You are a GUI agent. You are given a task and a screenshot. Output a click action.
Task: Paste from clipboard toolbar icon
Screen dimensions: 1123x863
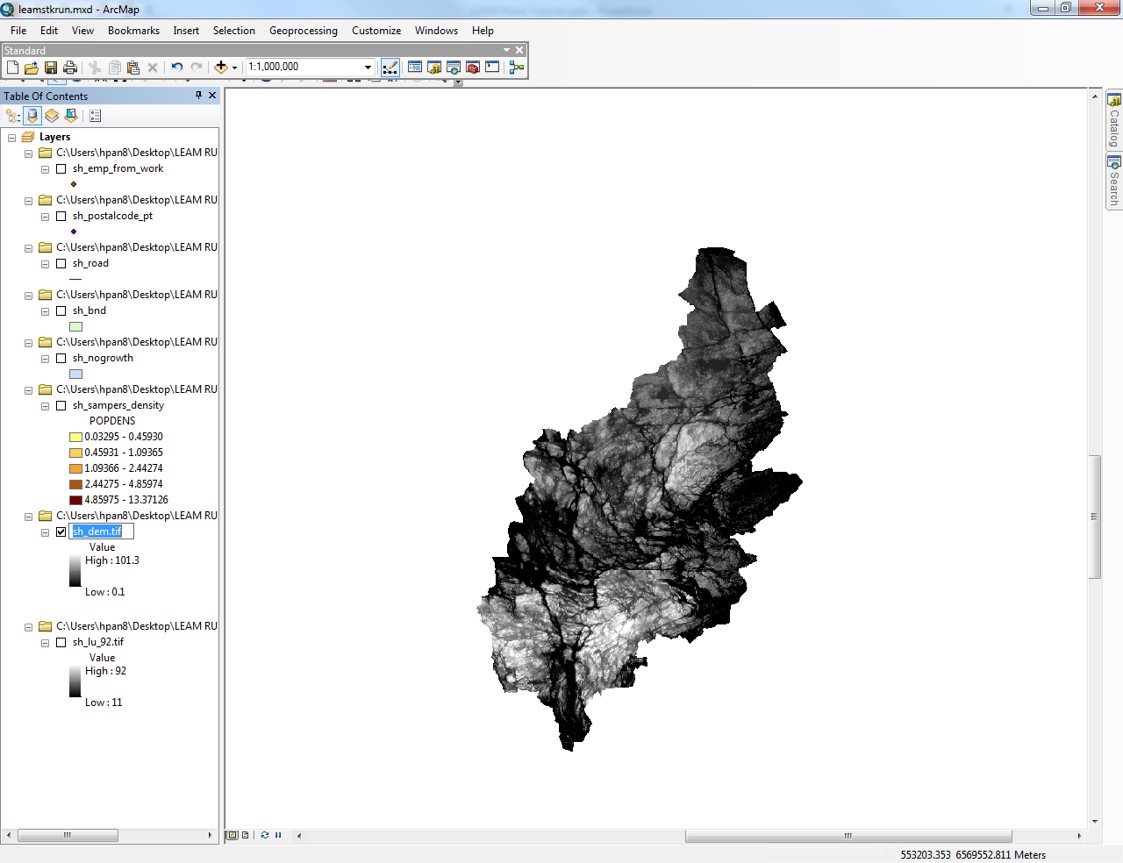pyautogui.click(x=133, y=67)
